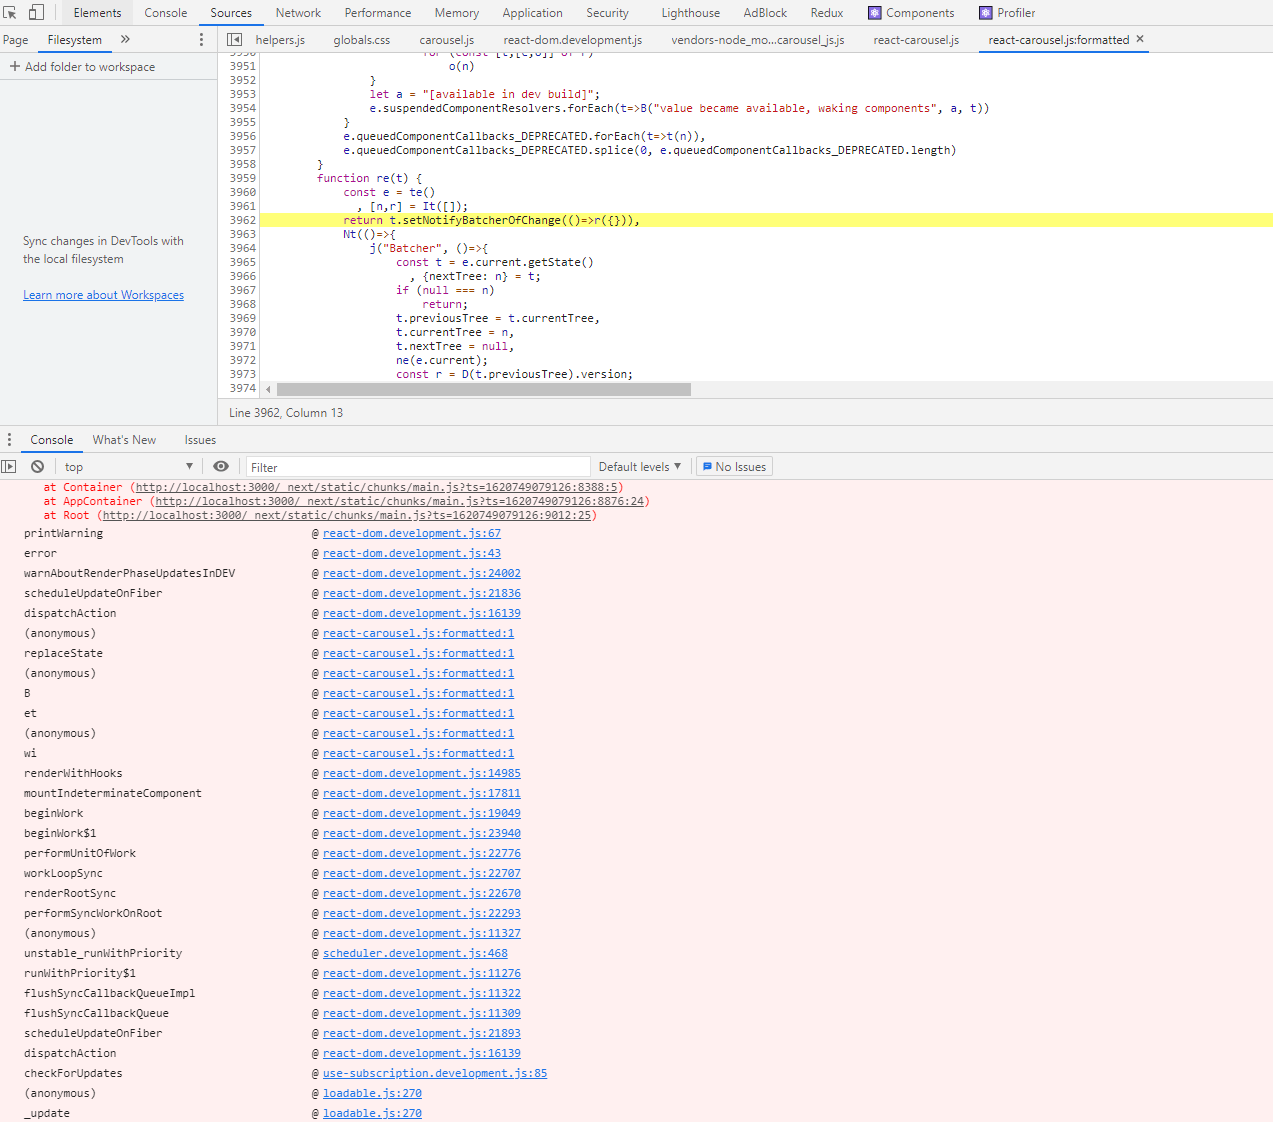
Task: Open react-dom.development.js:11276 runWithPriority$1 link
Action: coord(422,973)
